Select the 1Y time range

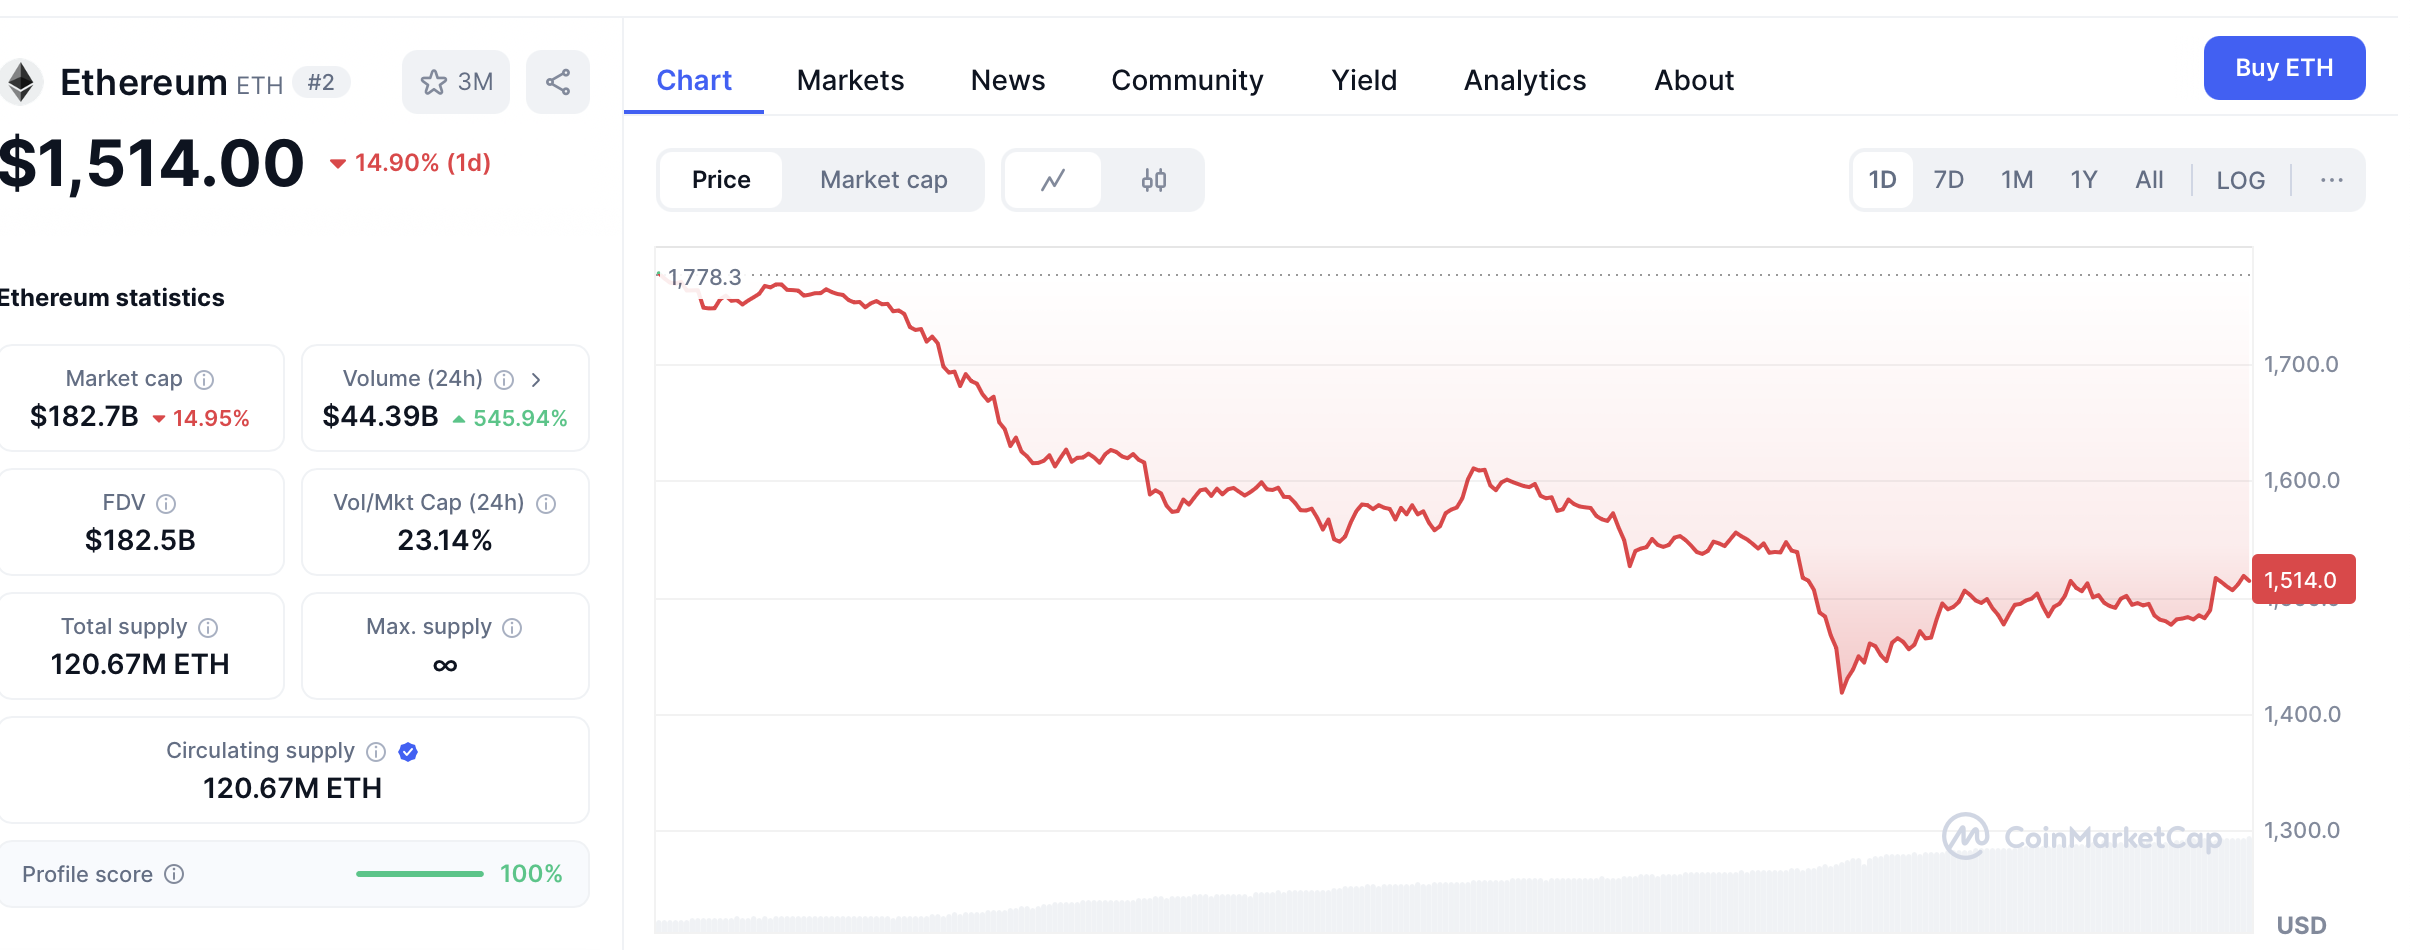[x=2083, y=180]
